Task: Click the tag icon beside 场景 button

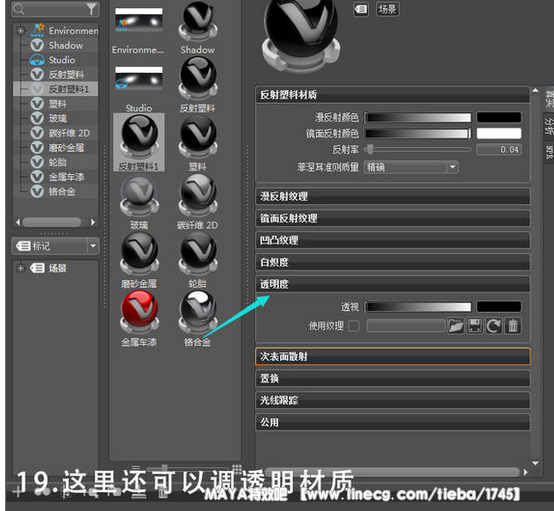Action: (361, 9)
